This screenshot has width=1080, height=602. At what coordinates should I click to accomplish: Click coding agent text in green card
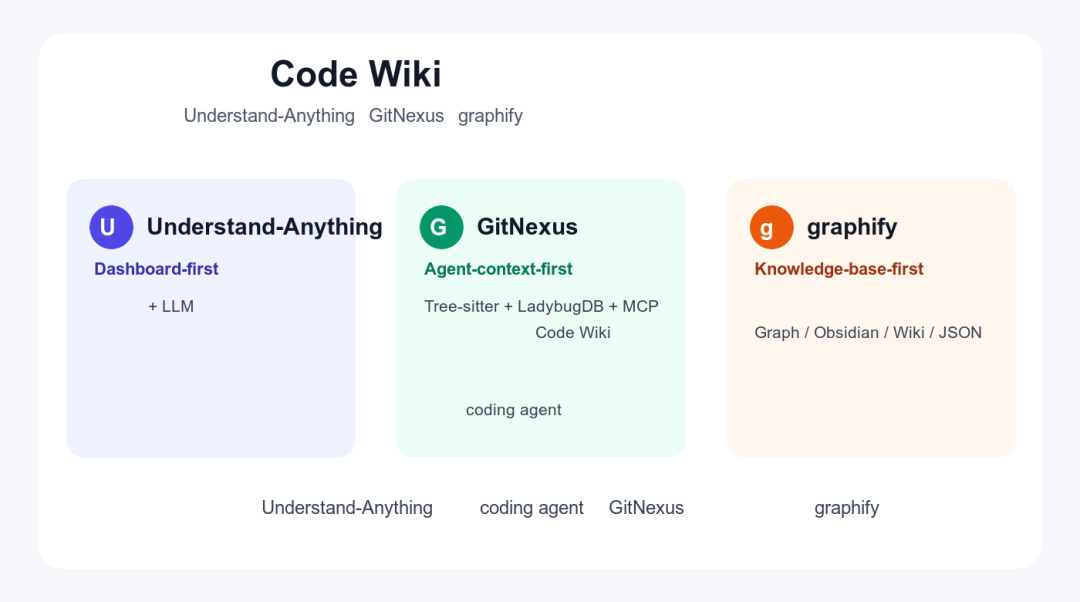[514, 410]
